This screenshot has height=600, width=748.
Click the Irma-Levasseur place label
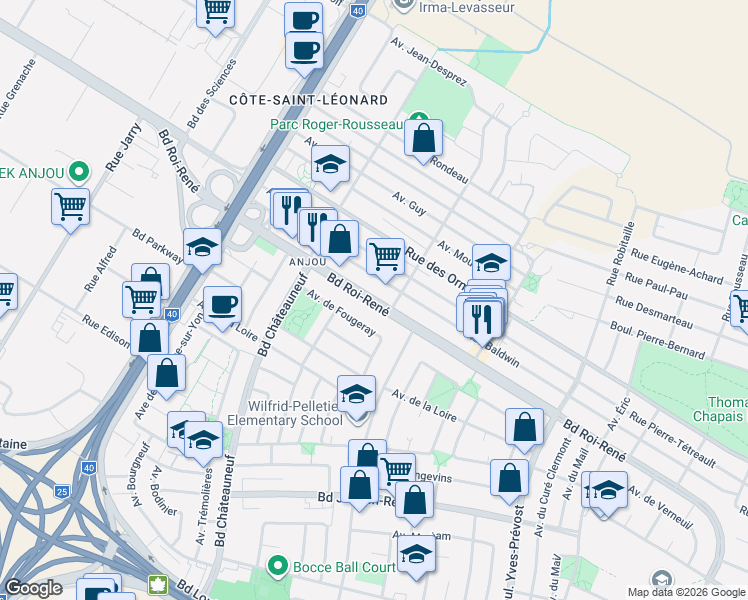(x=467, y=7)
